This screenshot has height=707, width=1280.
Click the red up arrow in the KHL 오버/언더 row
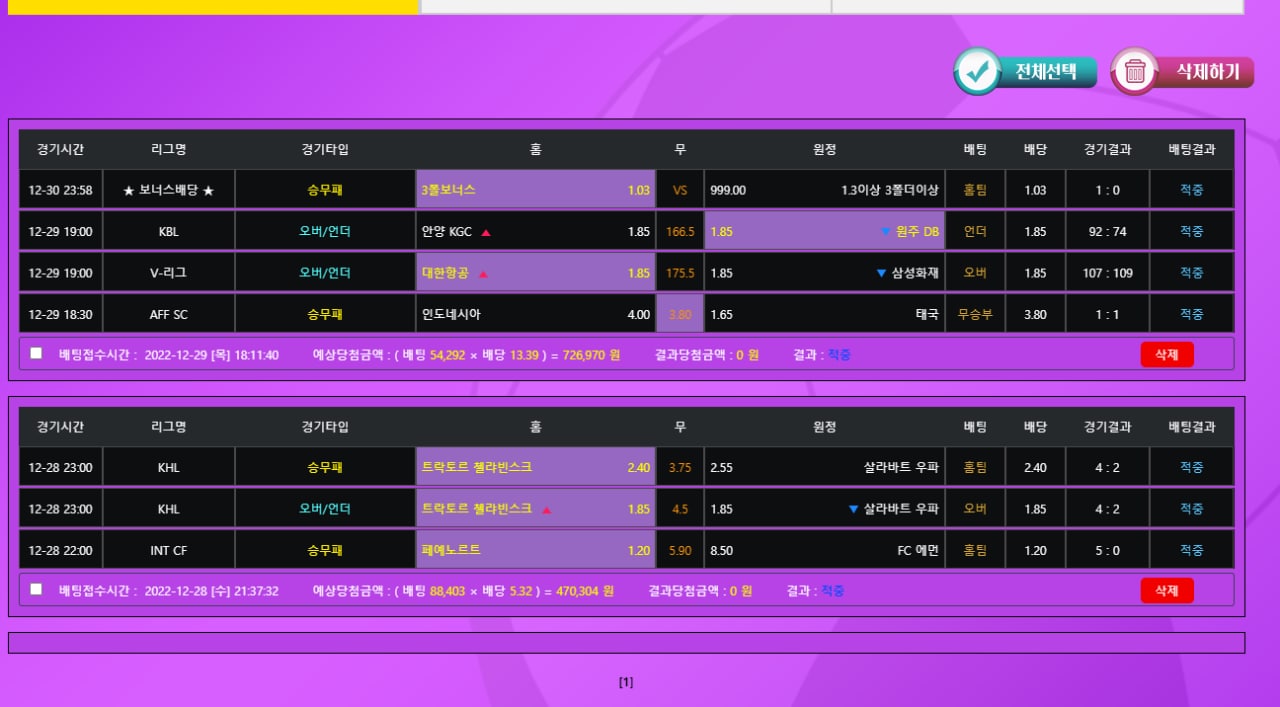coord(546,509)
